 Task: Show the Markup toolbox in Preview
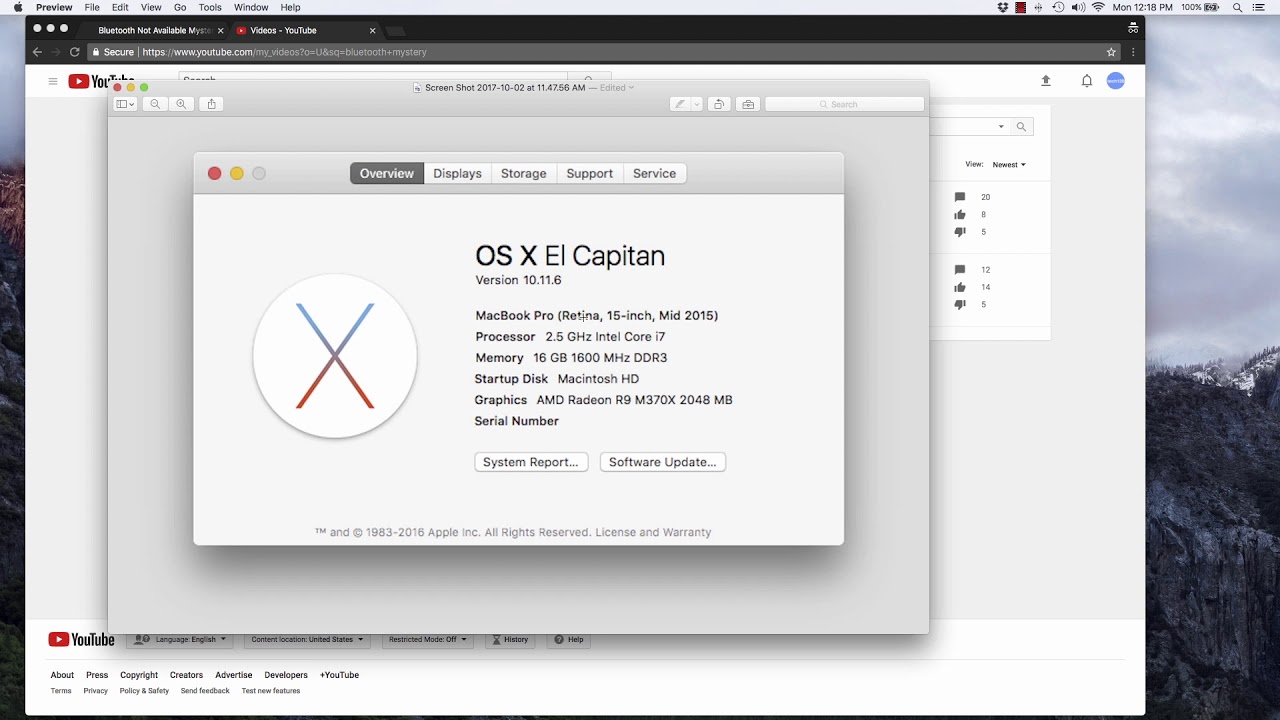(x=748, y=104)
